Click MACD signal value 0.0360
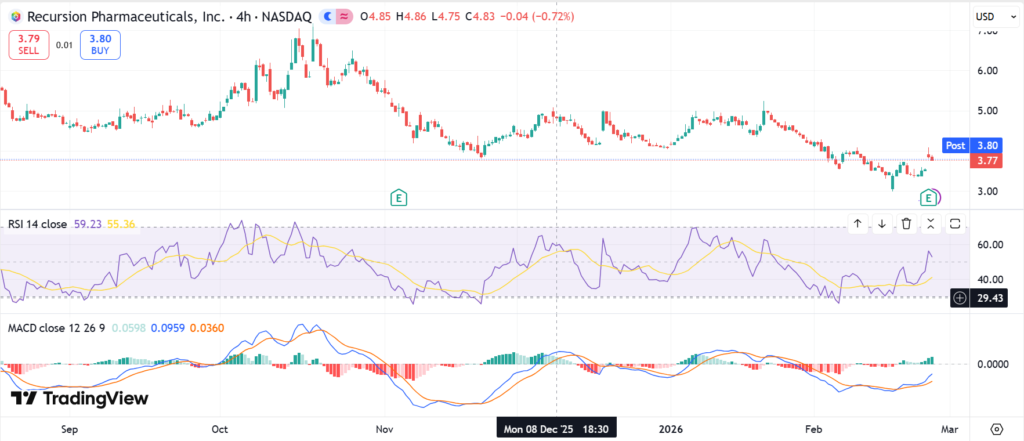Screen dimensions: 1024x441 coord(207,327)
